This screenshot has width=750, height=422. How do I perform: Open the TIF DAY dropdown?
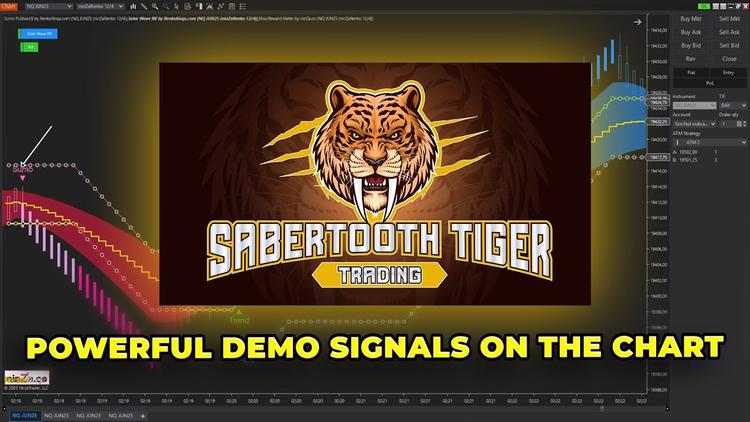click(x=733, y=105)
